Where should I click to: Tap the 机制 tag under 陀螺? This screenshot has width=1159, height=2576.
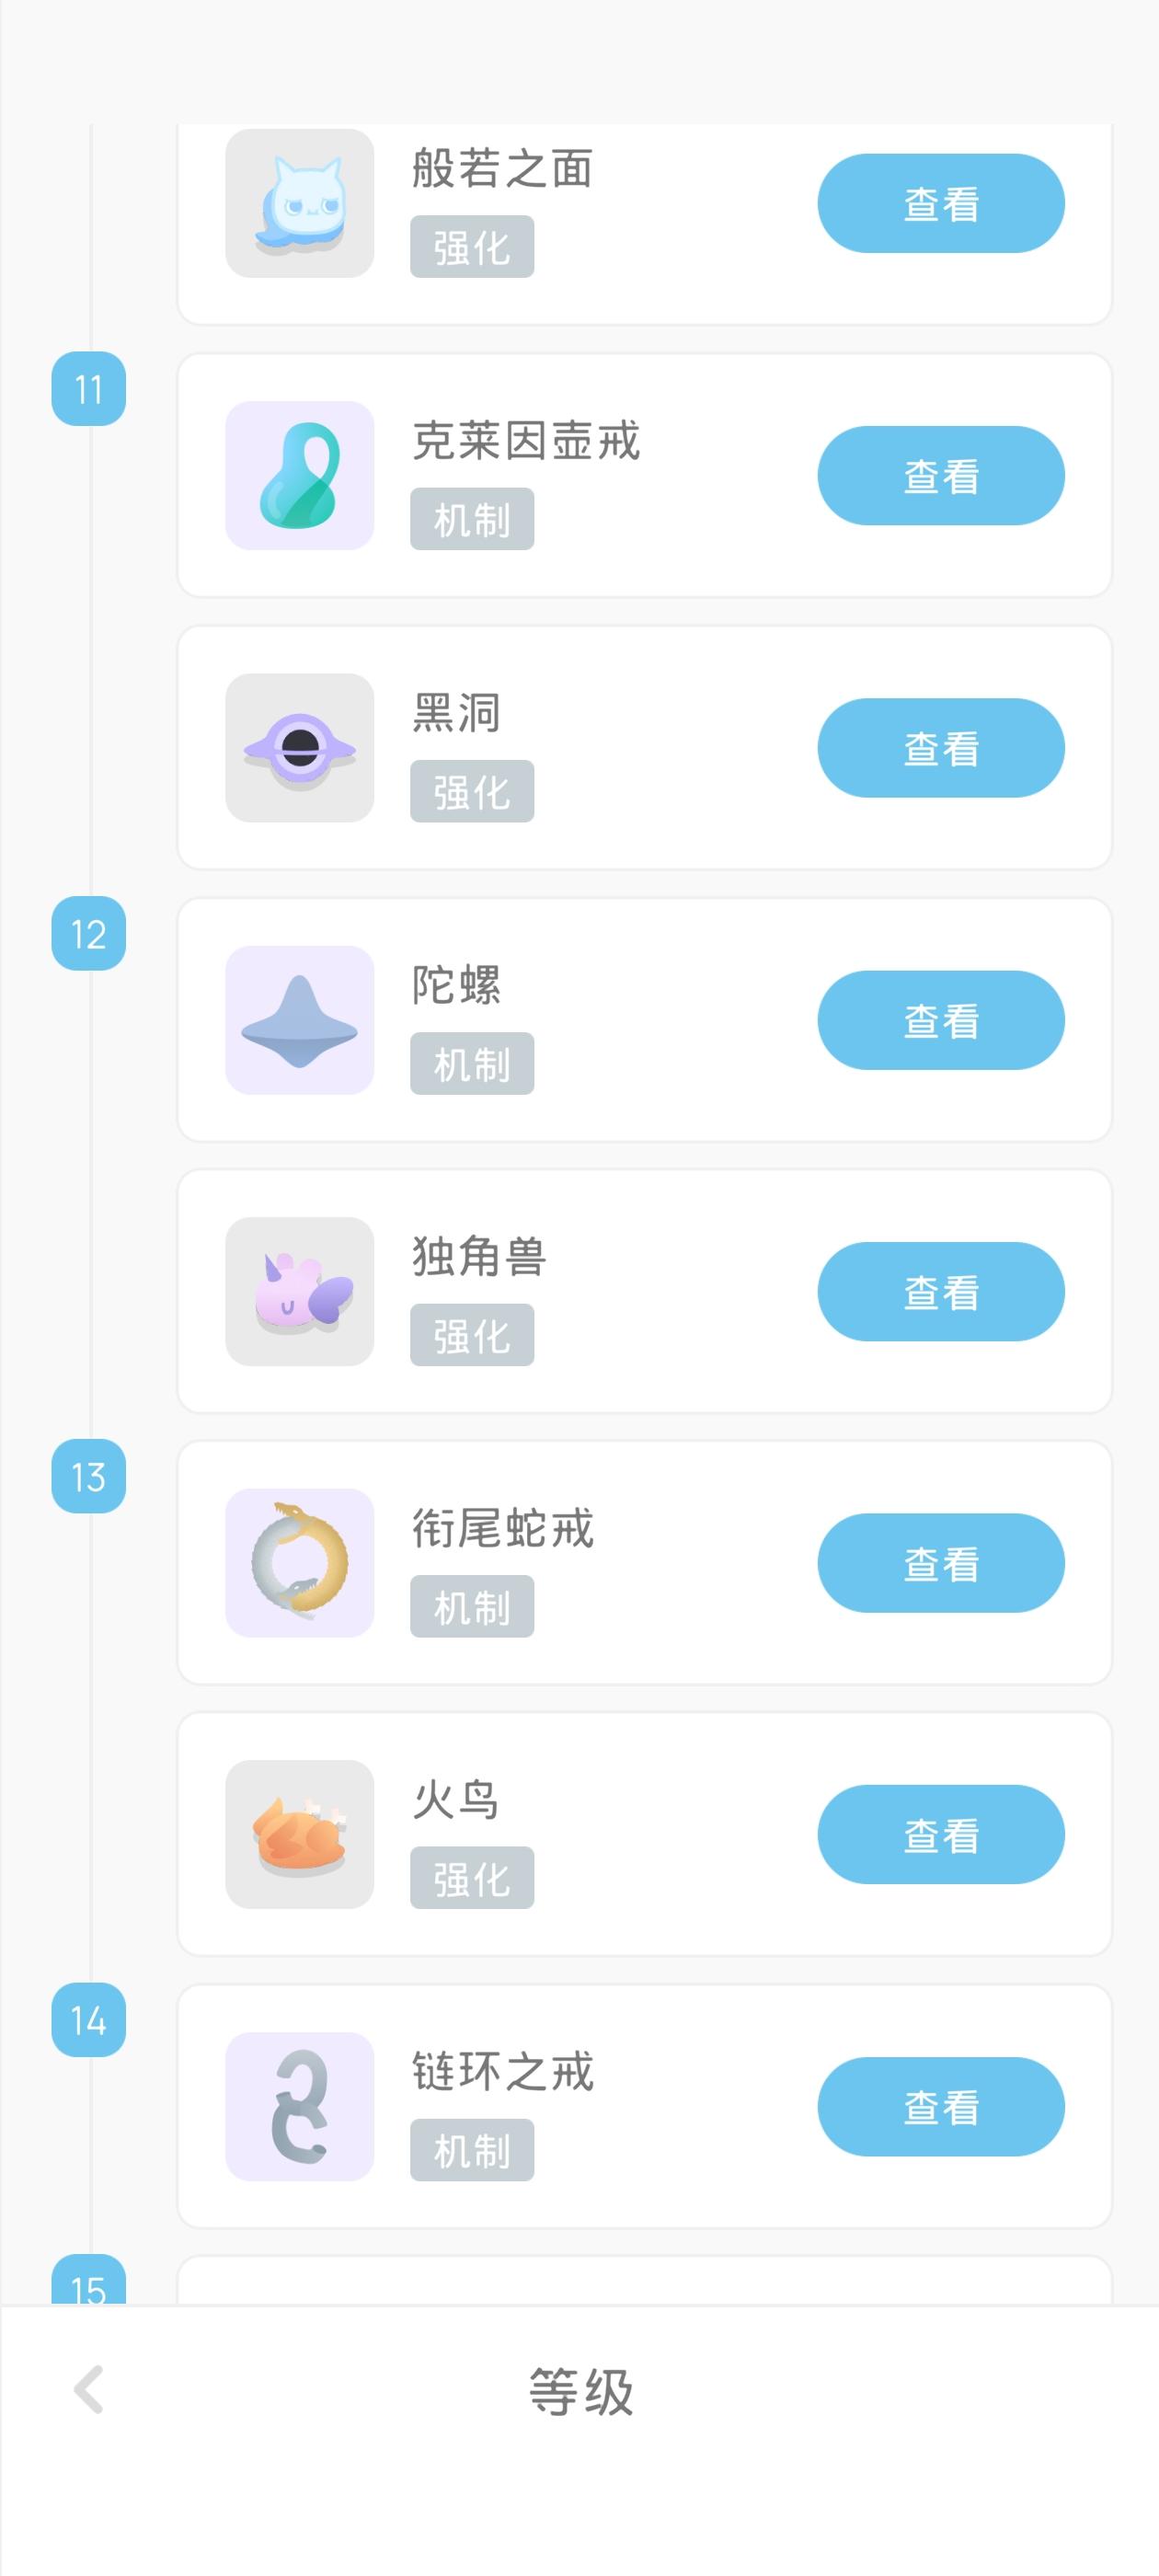pyautogui.click(x=471, y=1064)
